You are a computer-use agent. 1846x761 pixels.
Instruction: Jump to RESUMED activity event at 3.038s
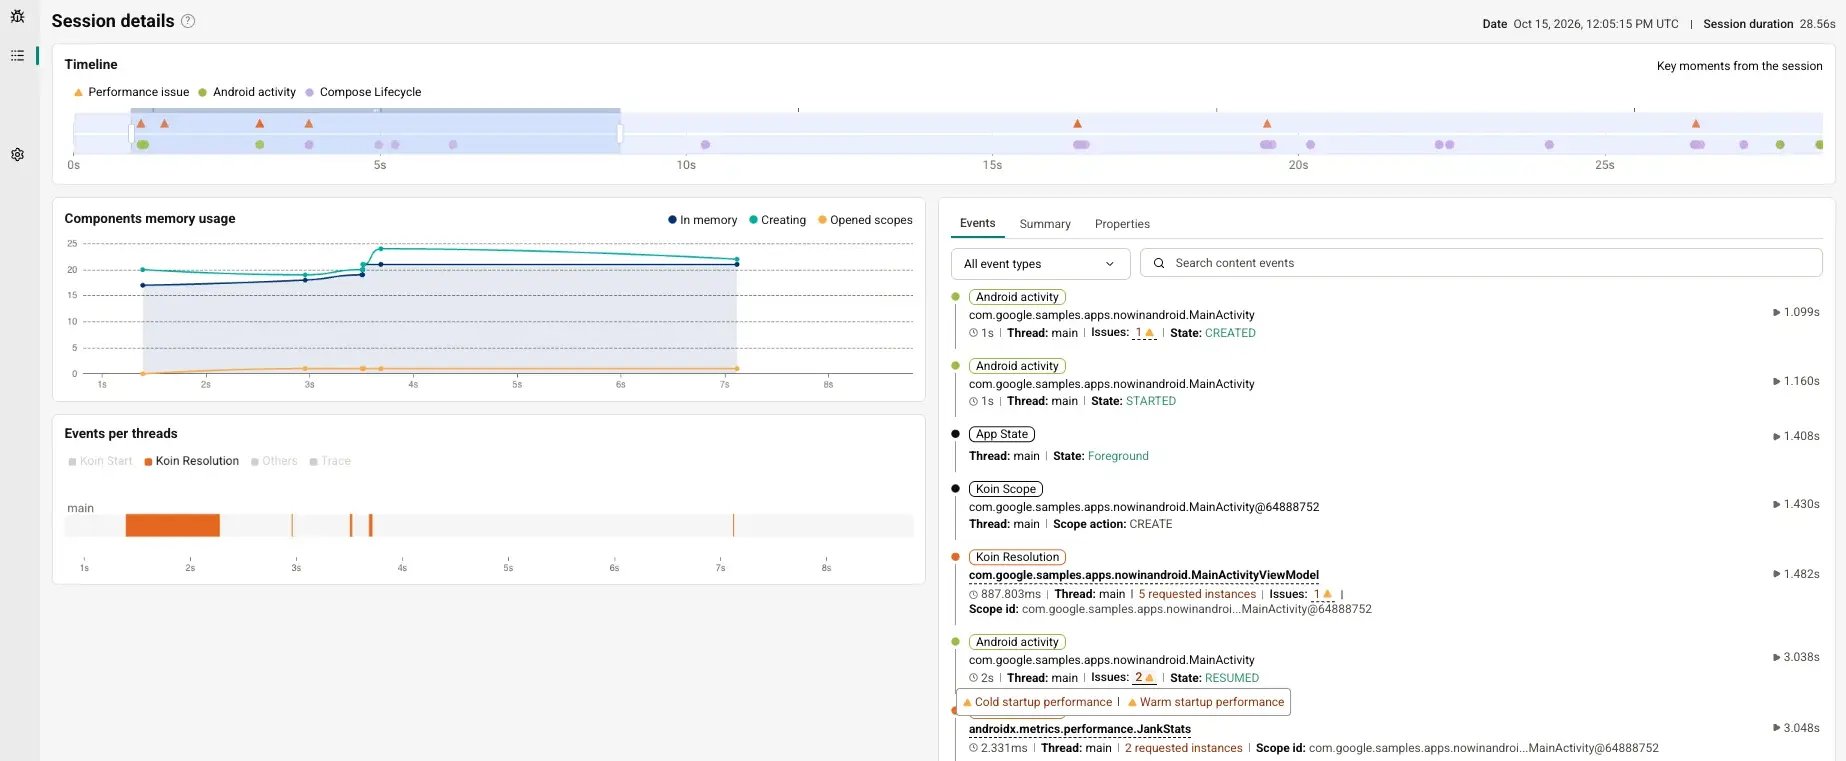(1796, 657)
